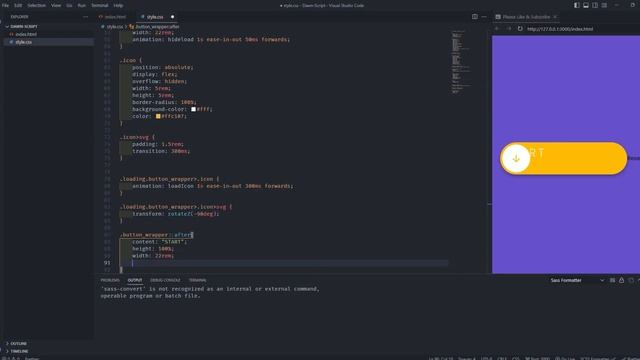
Task: Click code line 'position: absolute;'
Action: pyautogui.click(x=162, y=67)
